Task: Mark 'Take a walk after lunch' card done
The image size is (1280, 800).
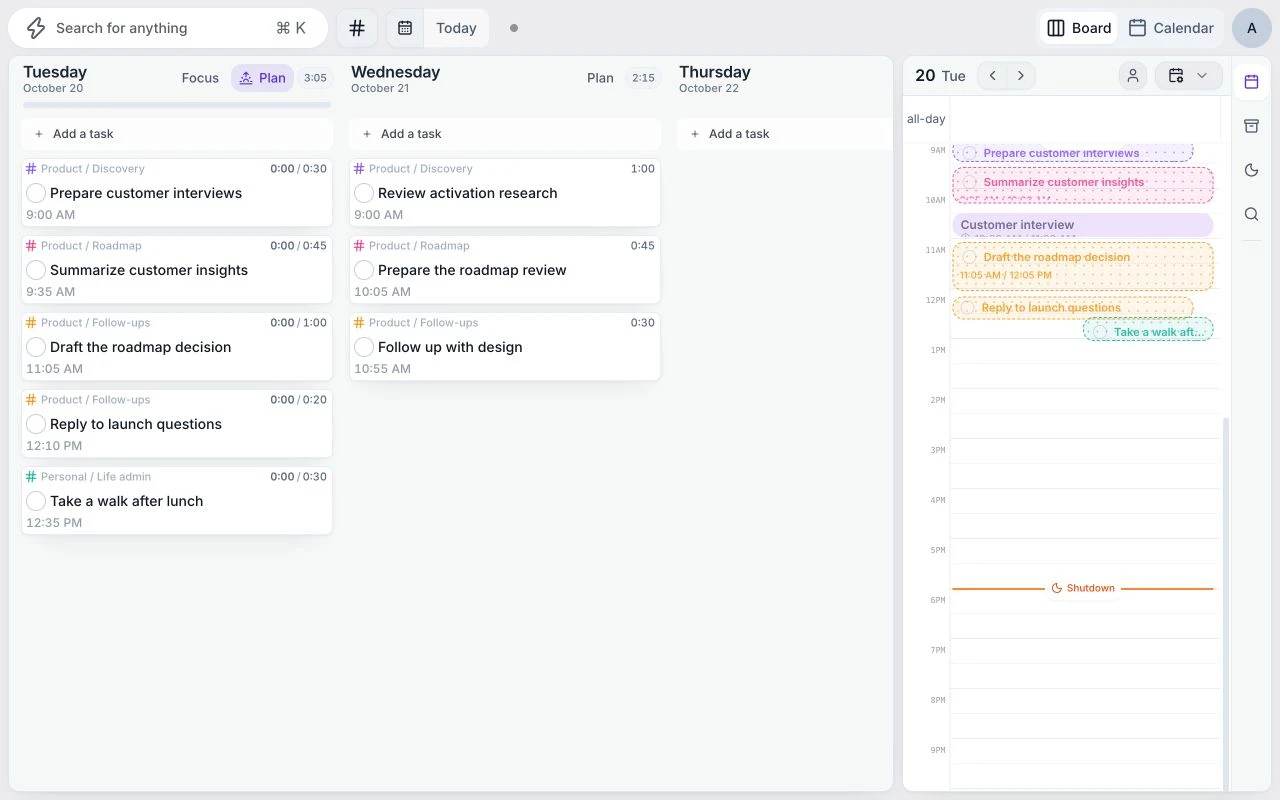Action: (36, 501)
